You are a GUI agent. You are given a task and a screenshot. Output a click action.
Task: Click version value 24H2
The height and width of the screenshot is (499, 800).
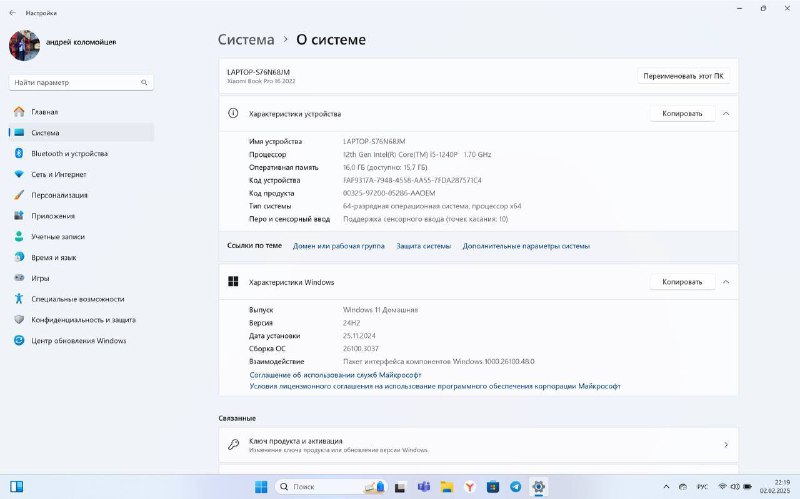pos(352,323)
